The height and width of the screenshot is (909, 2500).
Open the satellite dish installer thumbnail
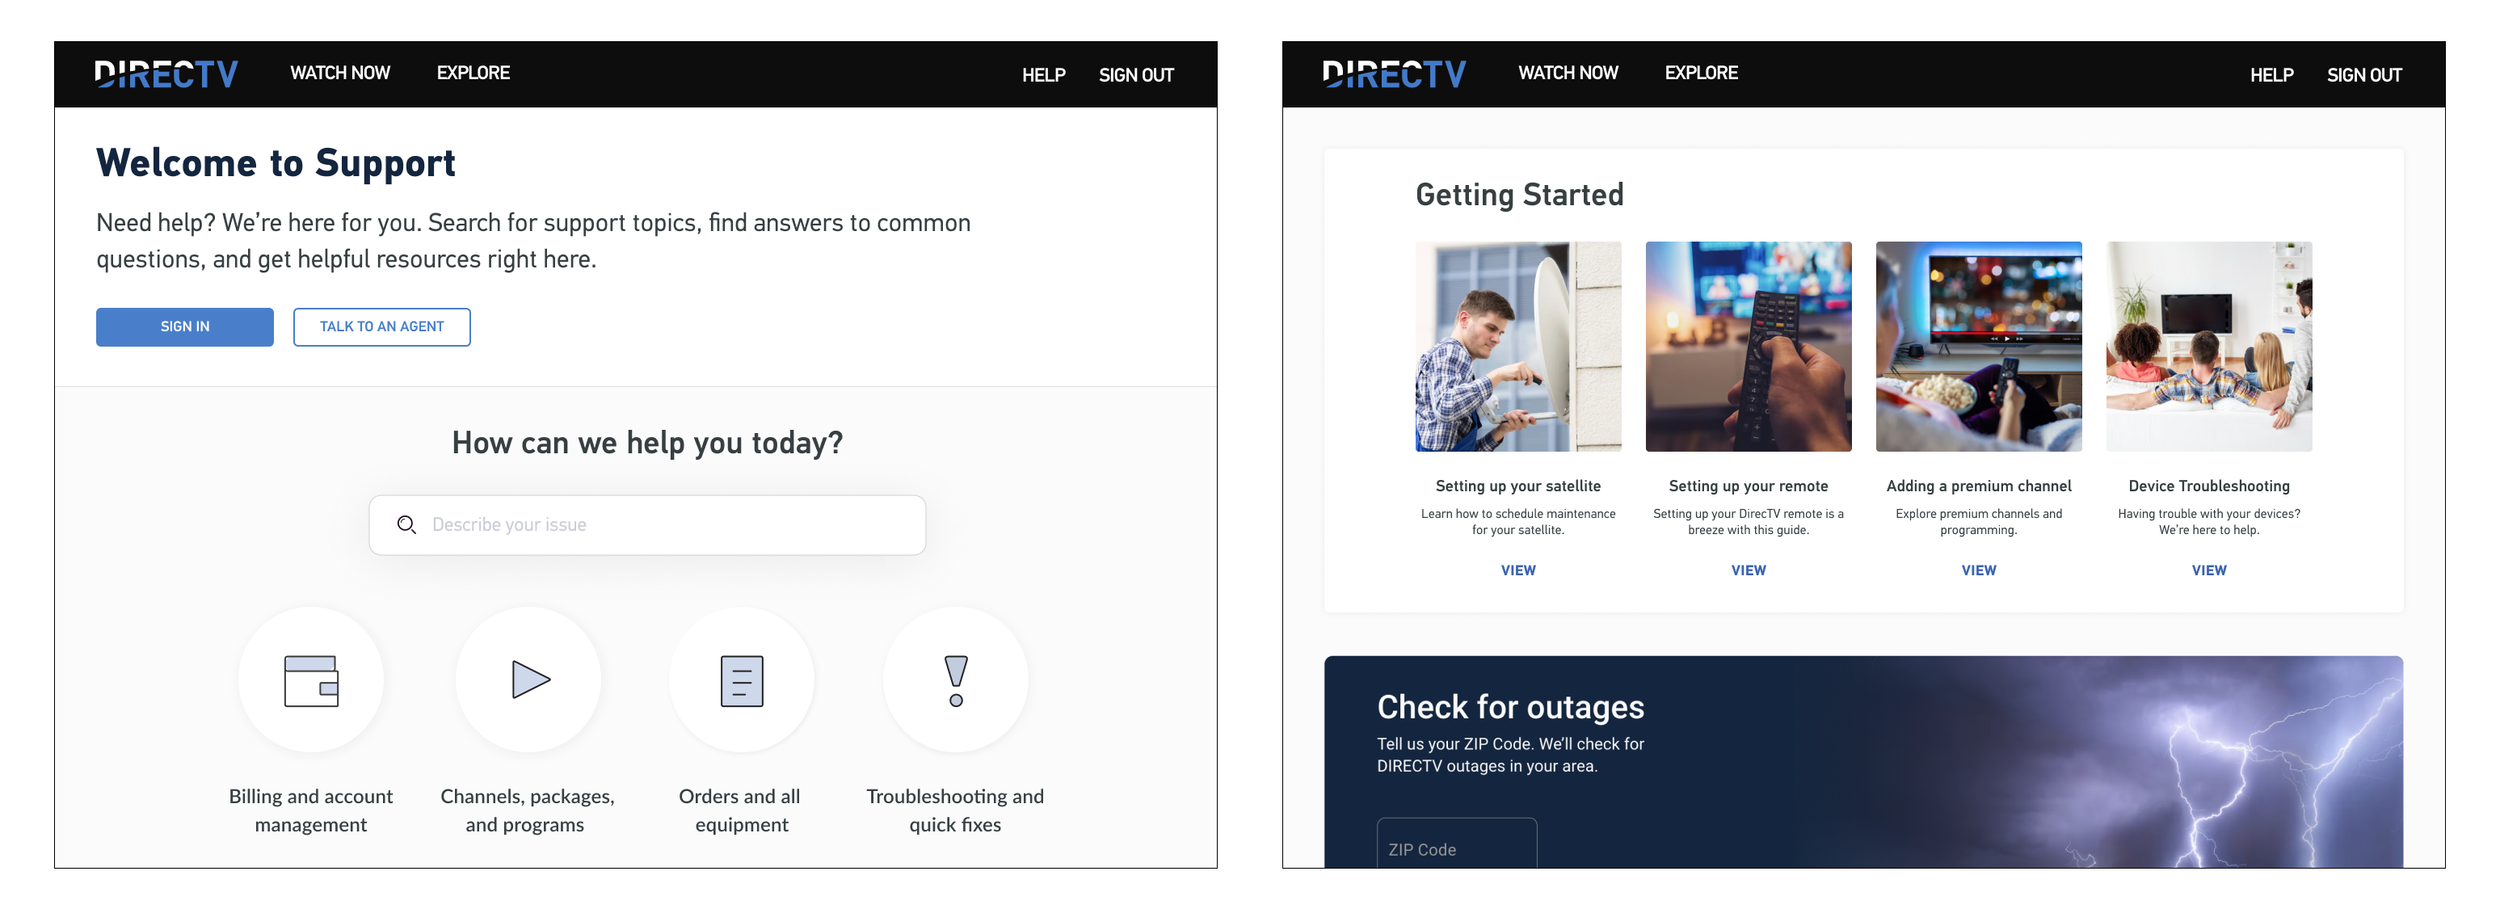coord(1518,346)
